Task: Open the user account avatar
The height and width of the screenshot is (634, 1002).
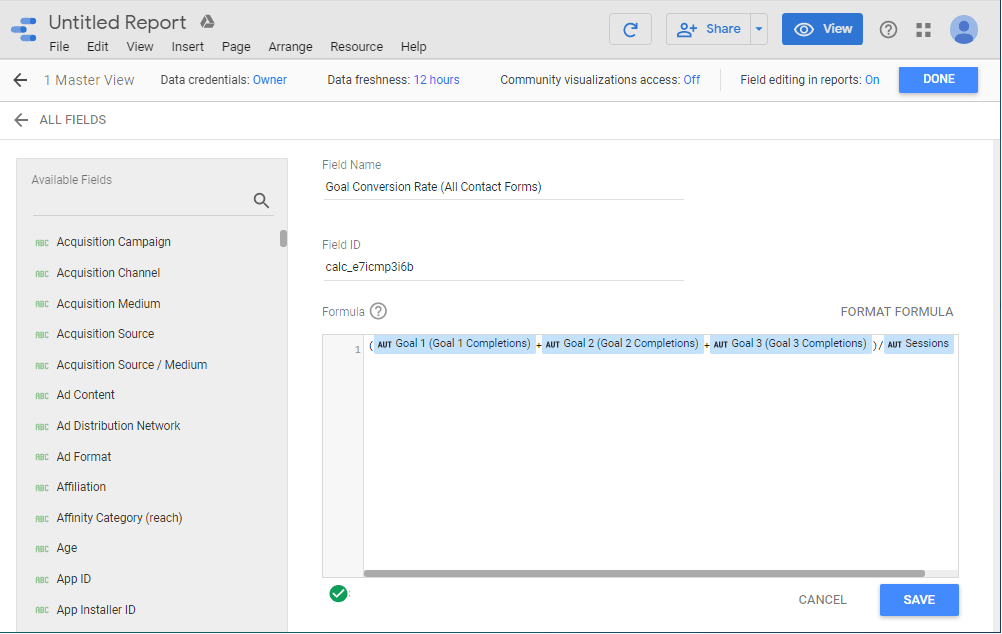Action: (x=964, y=30)
